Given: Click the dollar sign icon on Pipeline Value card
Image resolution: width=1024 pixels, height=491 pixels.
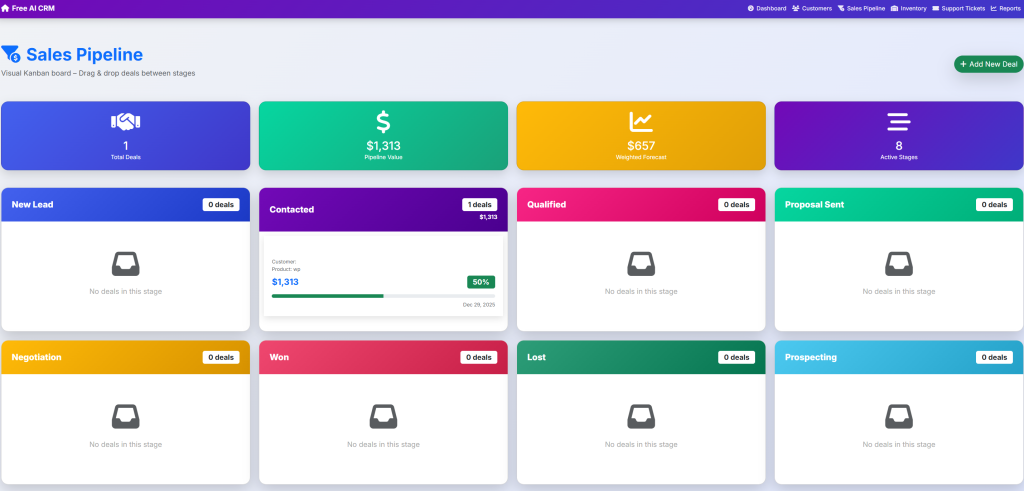Looking at the screenshot, I should [383, 123].
